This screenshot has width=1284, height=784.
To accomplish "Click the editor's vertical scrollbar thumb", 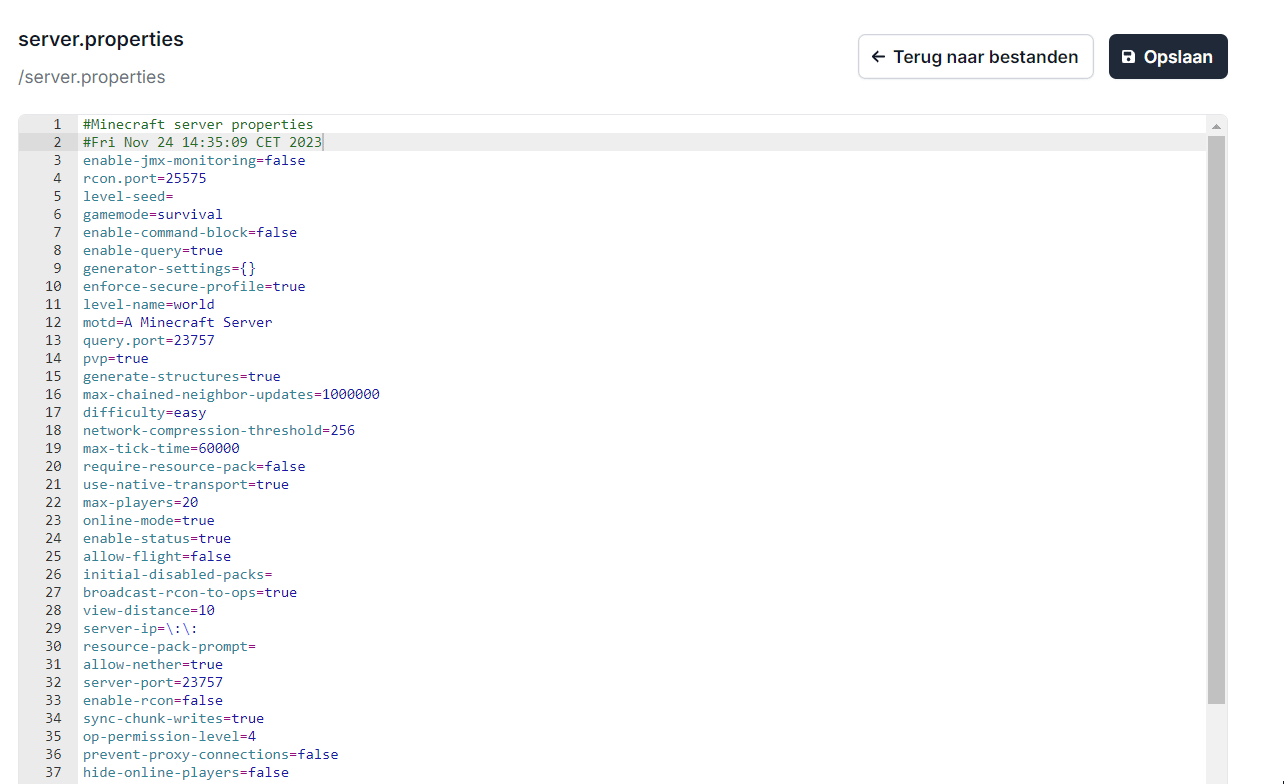I will pos(1216,420).
